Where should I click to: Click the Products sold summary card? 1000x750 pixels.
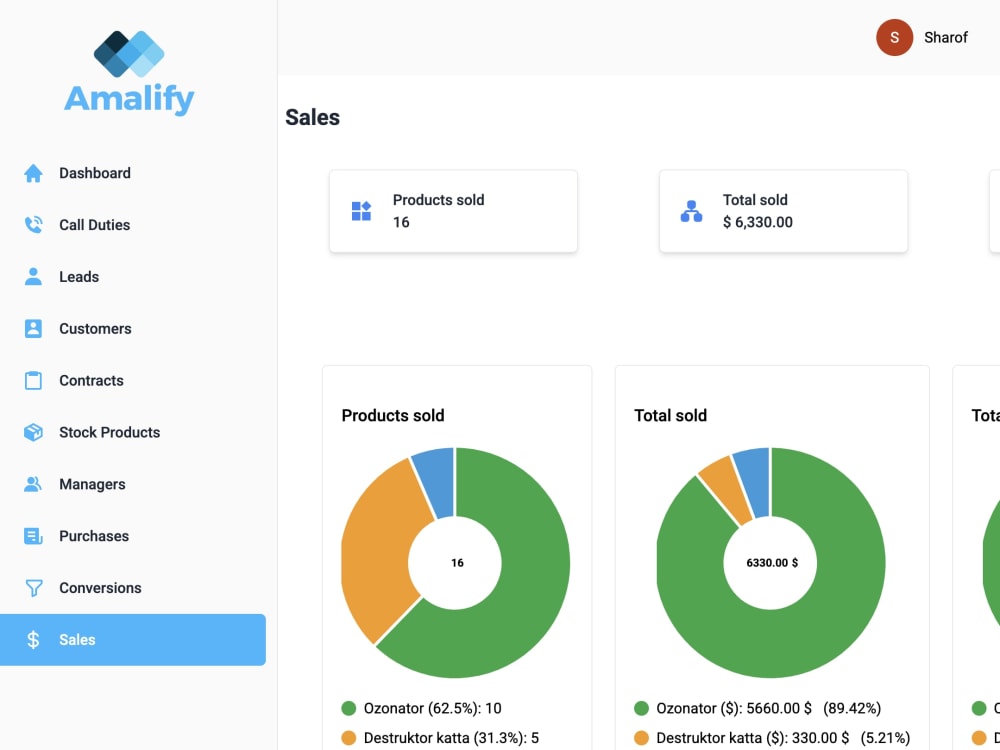click(453, 211)
